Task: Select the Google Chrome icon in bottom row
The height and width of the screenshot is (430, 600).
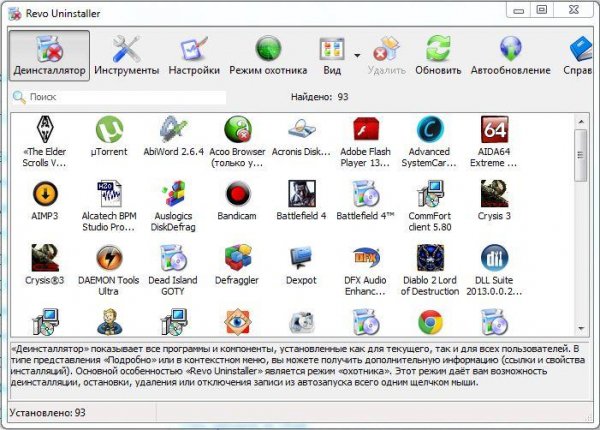Action: pyautogui.click(x=430, y=322)
